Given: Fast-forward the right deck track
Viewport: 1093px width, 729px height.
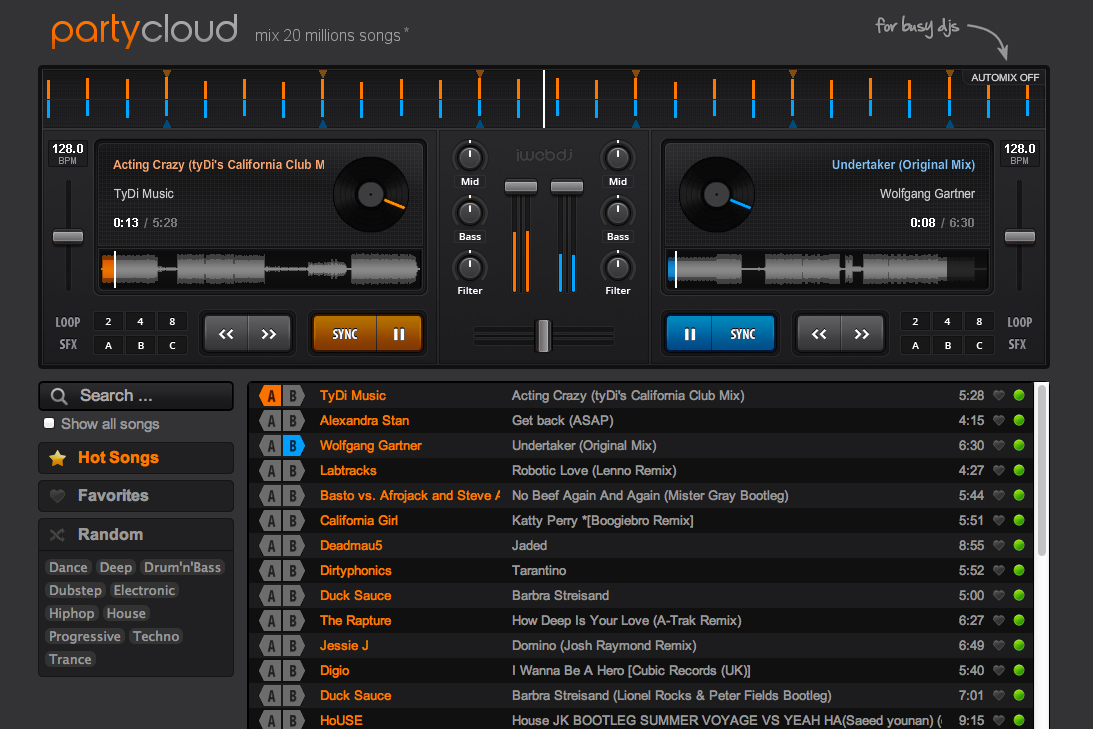Looking at the screenshot, I should (x=862, y=334).
